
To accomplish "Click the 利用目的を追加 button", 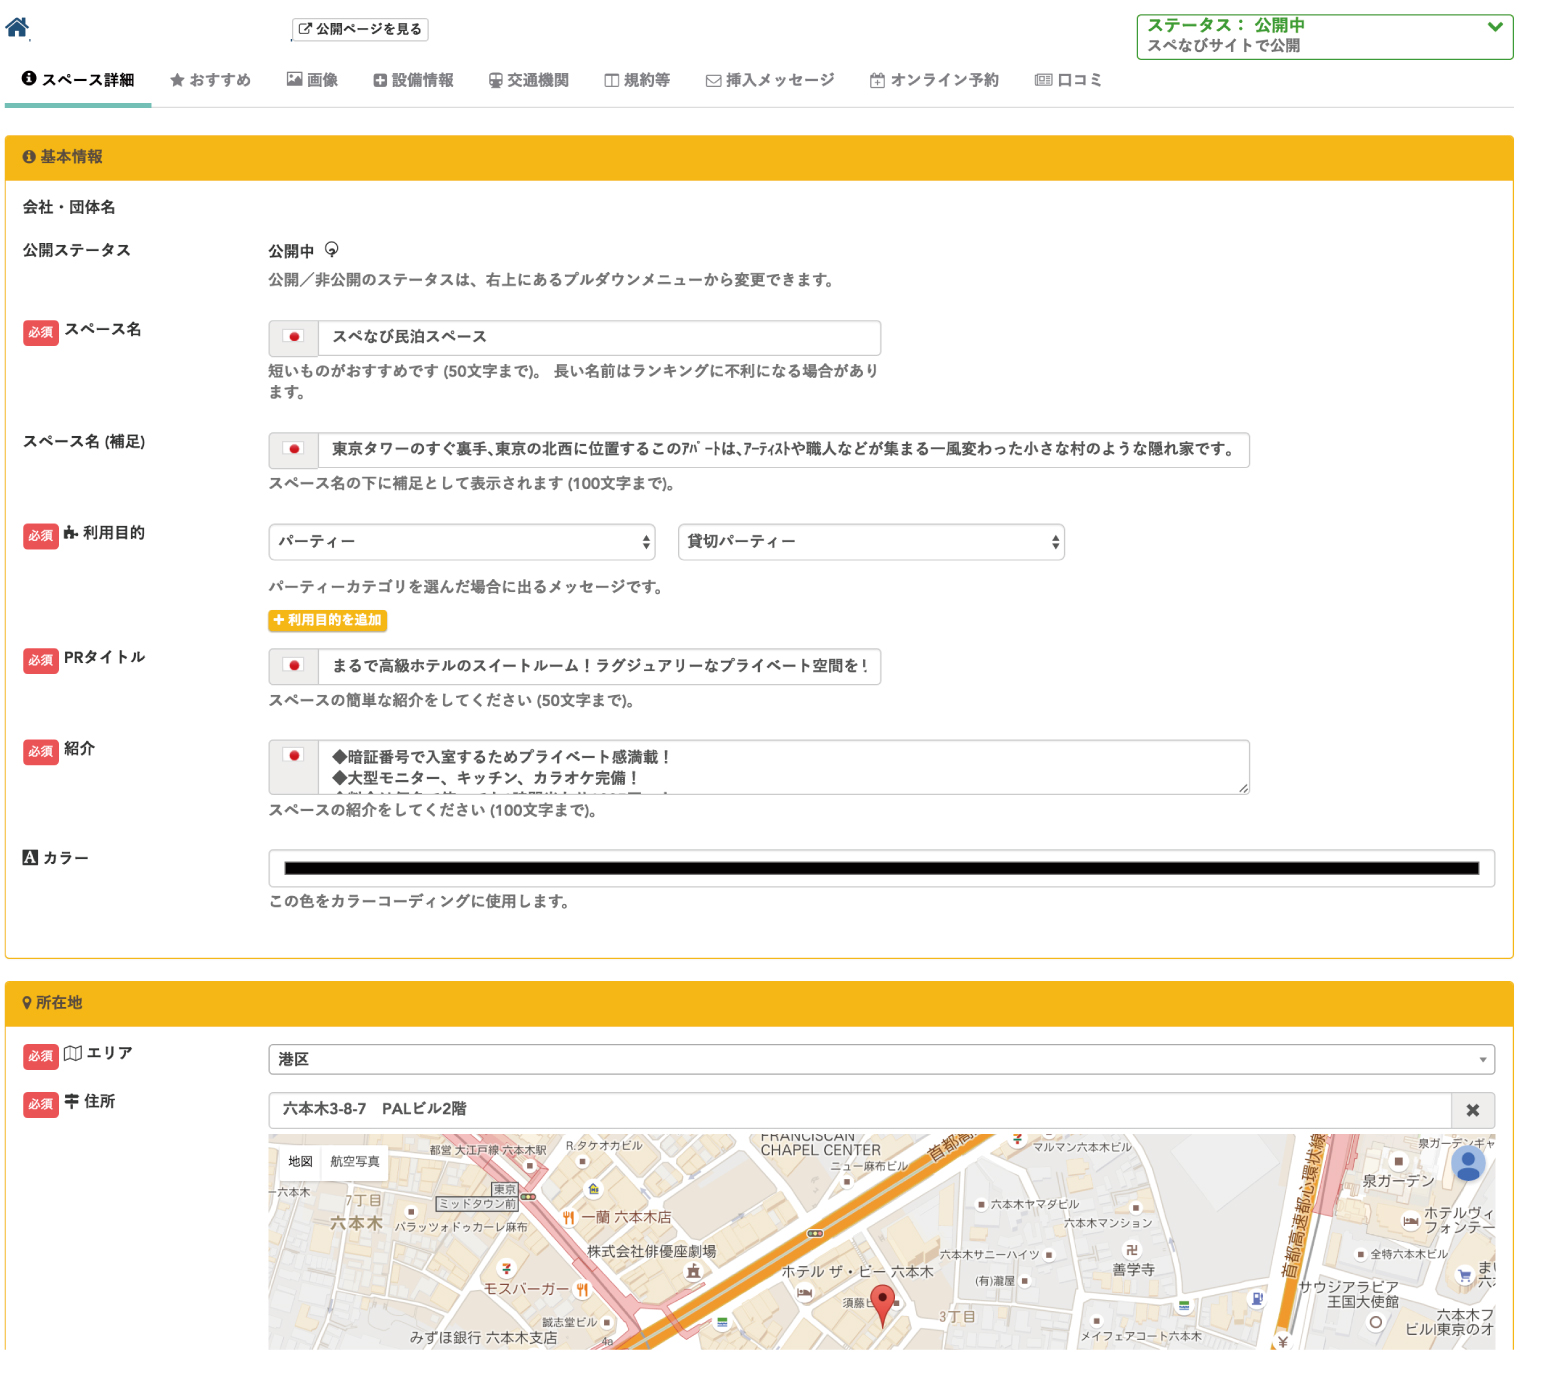I will (327, 621).
